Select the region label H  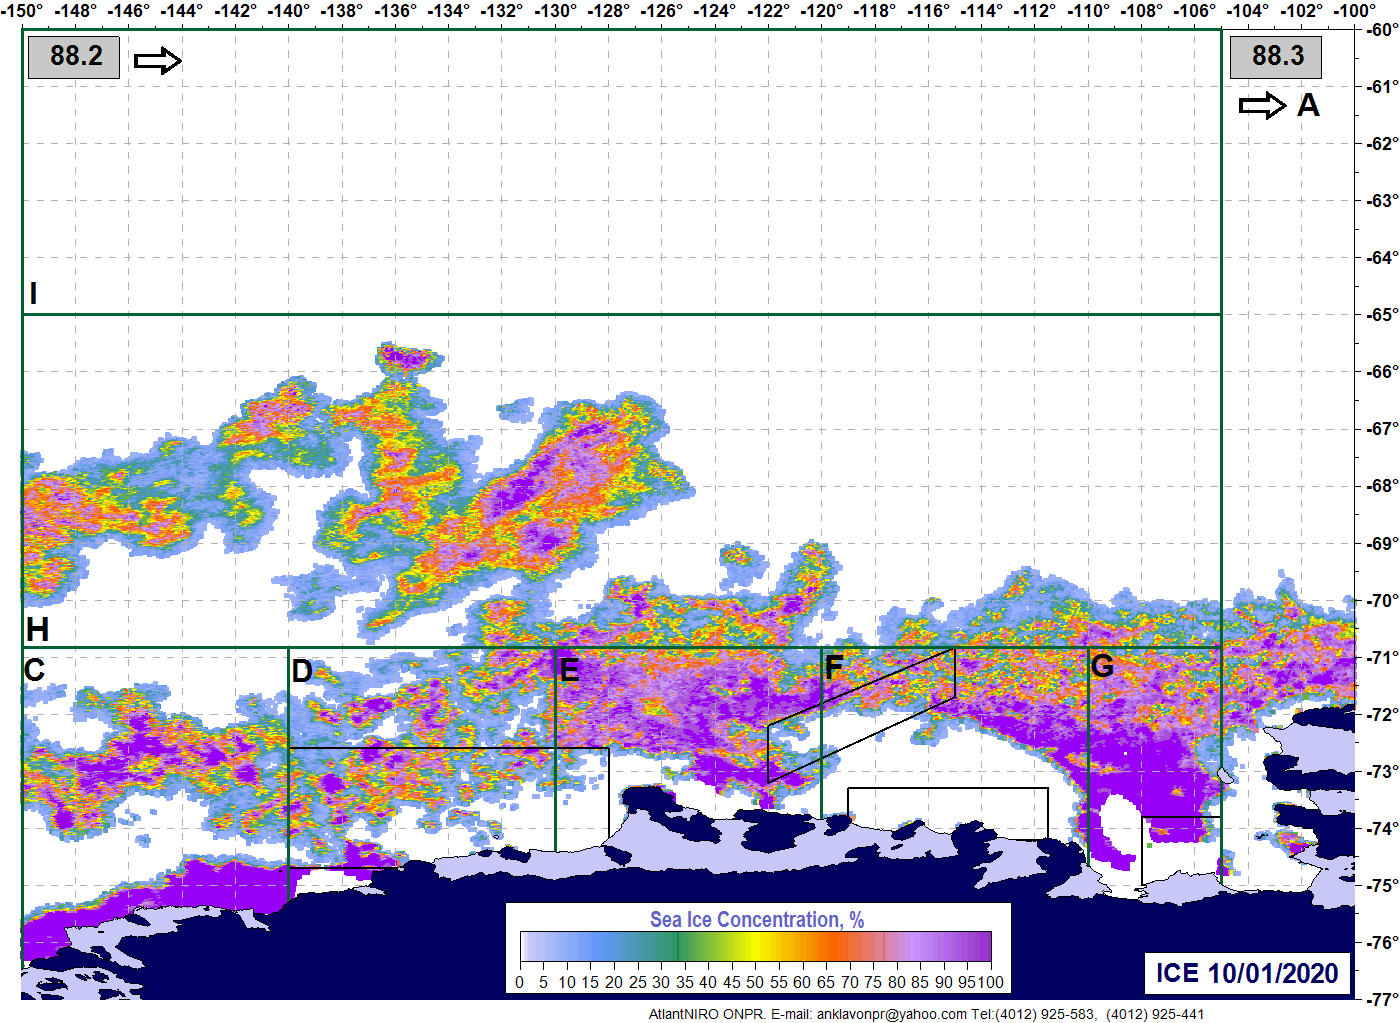38,630
